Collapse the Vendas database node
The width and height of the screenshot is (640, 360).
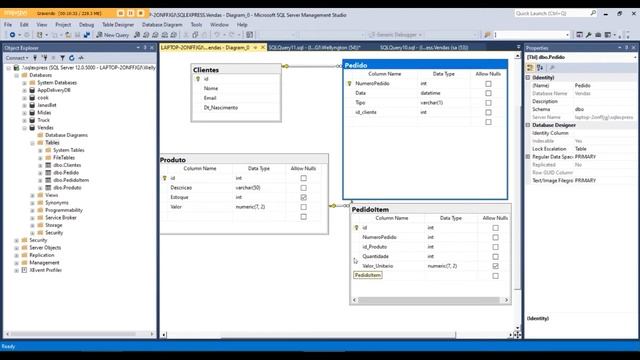pyautogui.click(x=24, y=128)
